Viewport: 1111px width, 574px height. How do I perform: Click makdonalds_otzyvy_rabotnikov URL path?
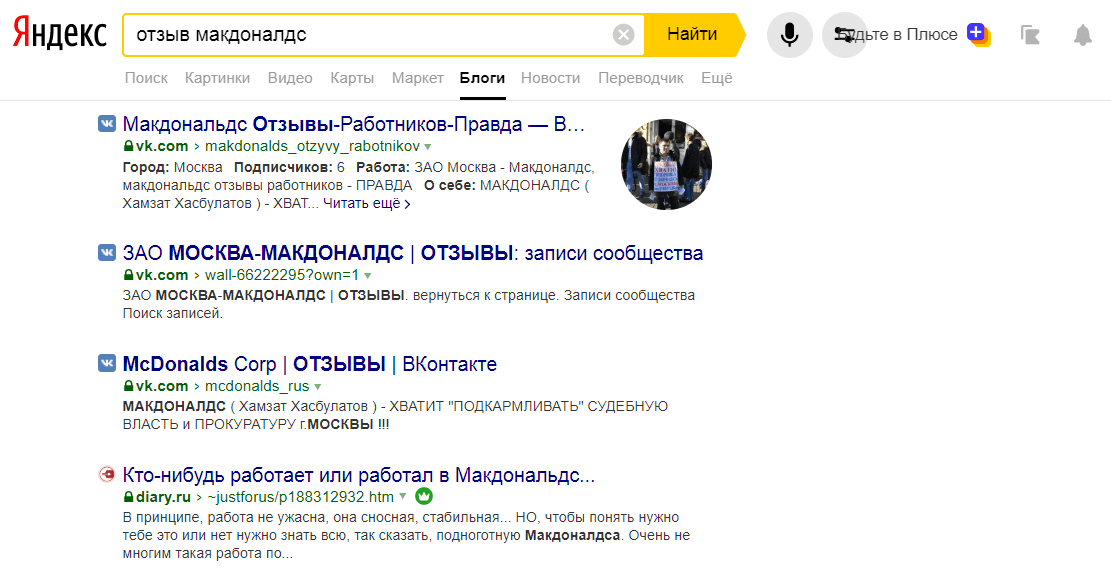coord(312,147)
